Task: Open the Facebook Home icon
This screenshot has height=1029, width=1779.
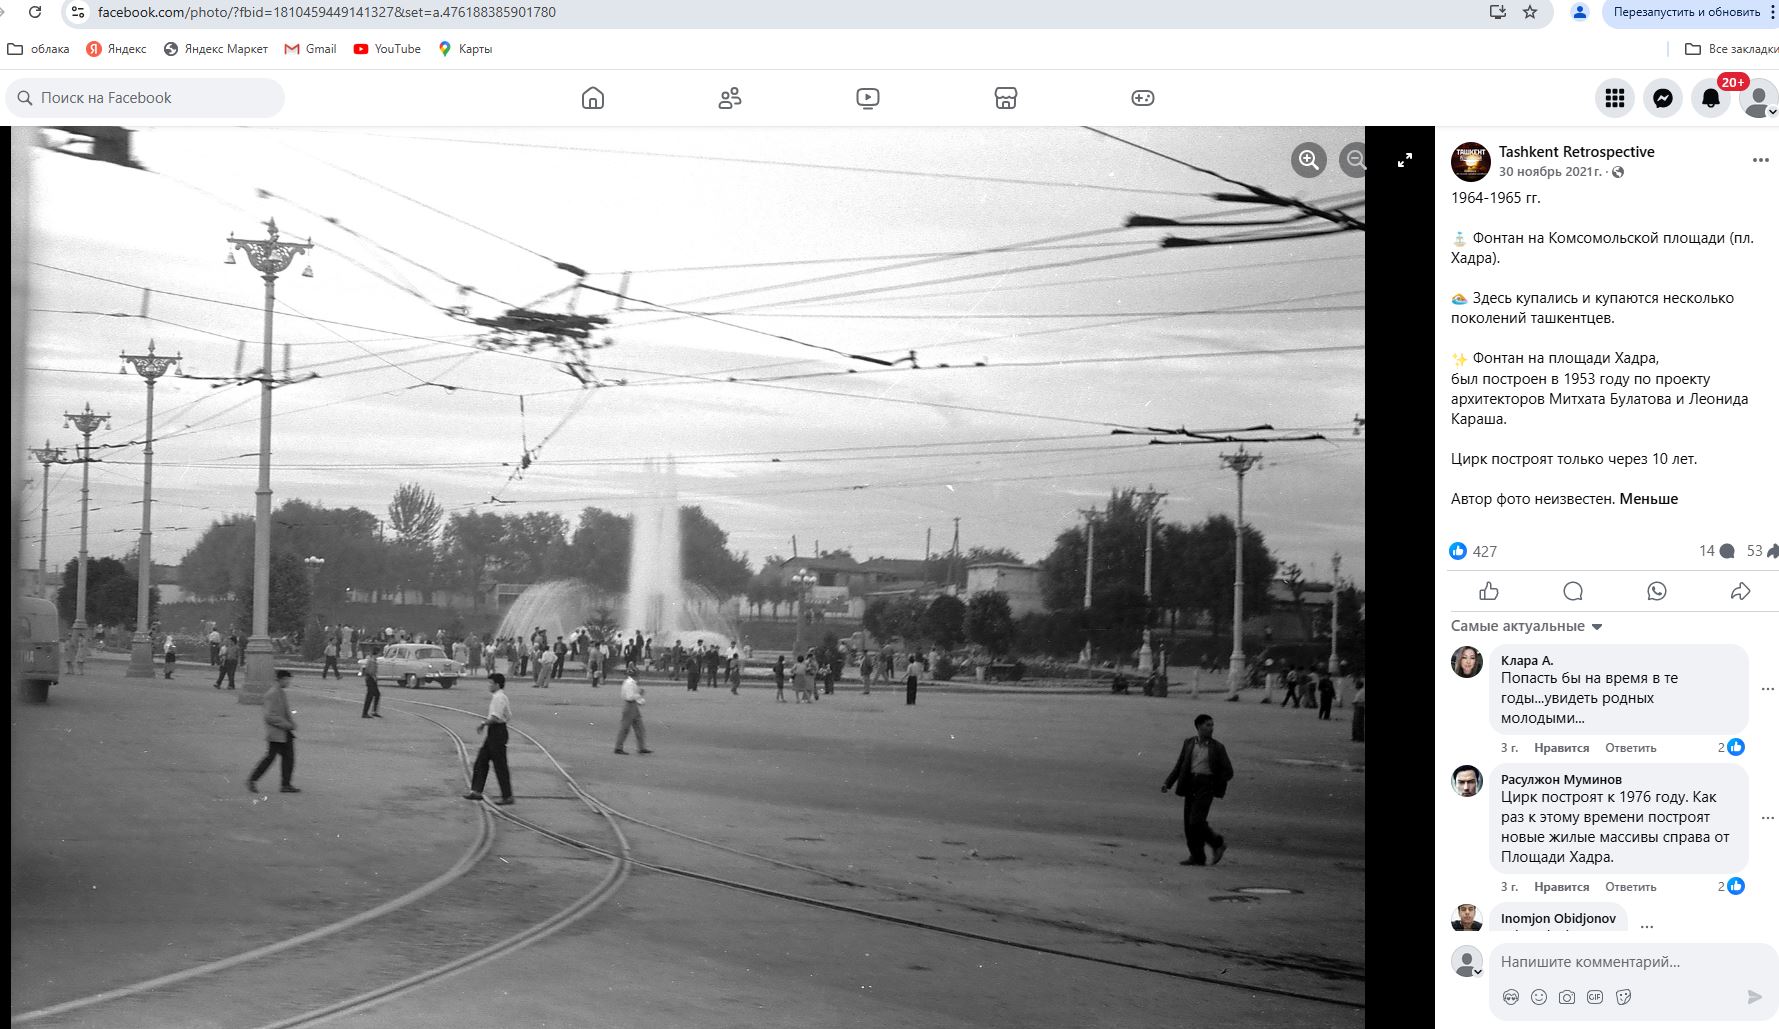Action: tap(593, 98)
